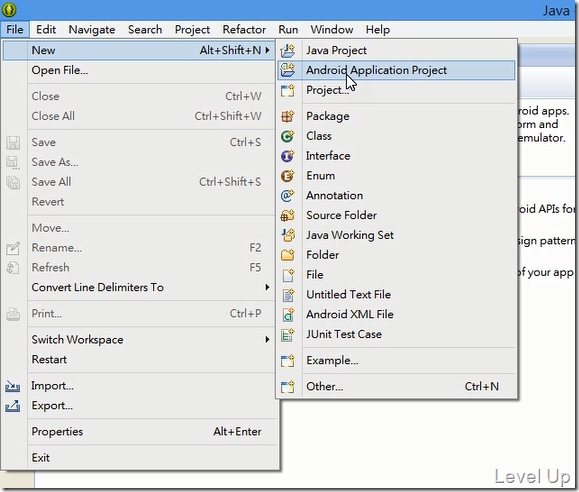Screen dimensions: 579x492
Task: Click the blank File icon
Action: [288, 275]
